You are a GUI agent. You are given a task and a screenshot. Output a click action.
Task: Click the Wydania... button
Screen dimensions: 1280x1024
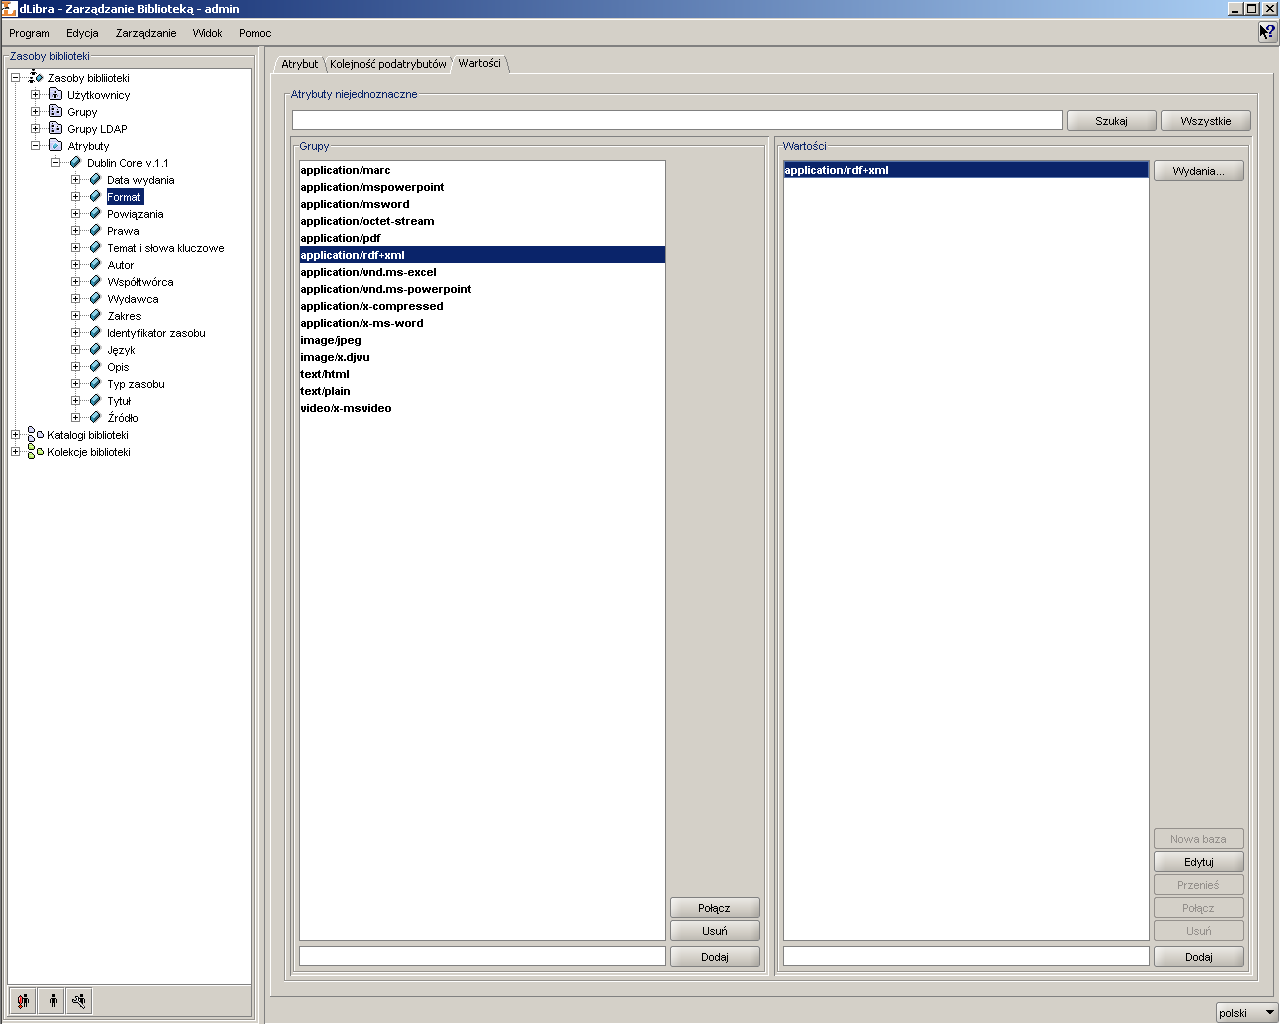tap(1199, 171)
